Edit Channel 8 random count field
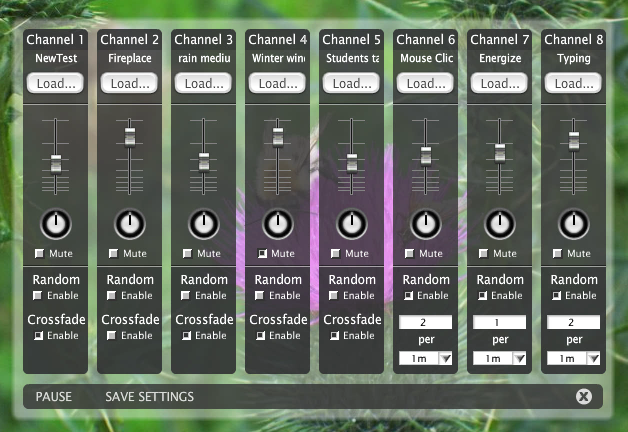Screen dimensions: 628x432 pyautogui.click(x=574, y=322)
